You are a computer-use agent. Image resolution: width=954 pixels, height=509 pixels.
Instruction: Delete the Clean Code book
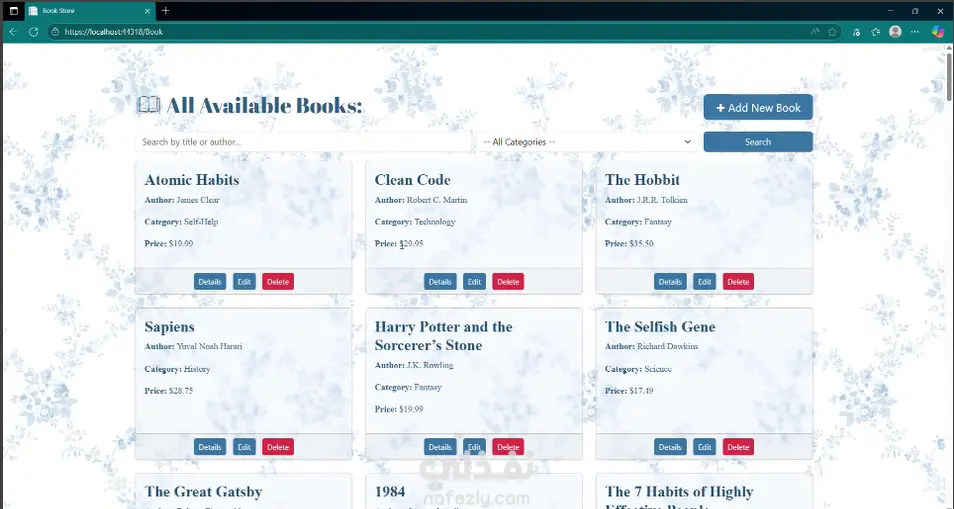click(508, 282)
